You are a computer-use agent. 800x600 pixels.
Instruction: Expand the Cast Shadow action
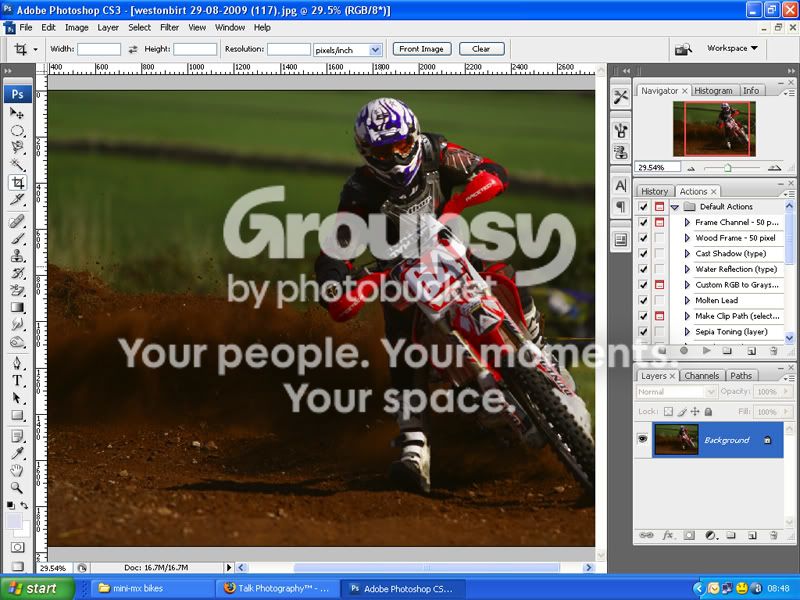pos(687,254)
